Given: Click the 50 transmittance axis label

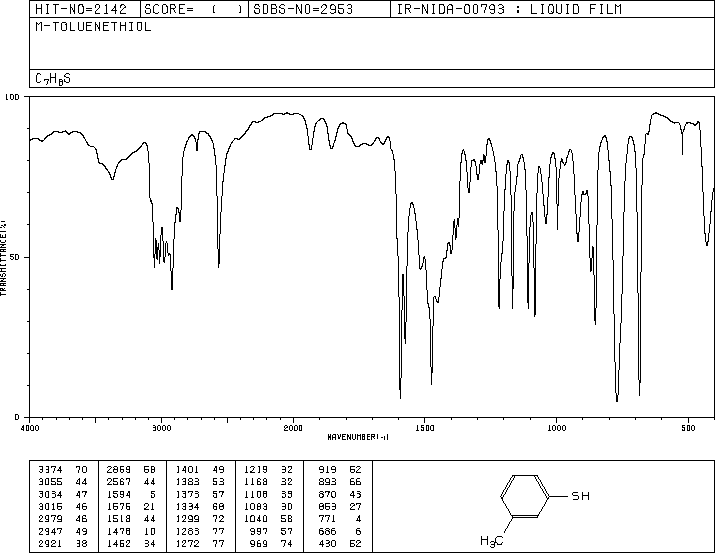Looking at the screenshot, I should (15, 257).
